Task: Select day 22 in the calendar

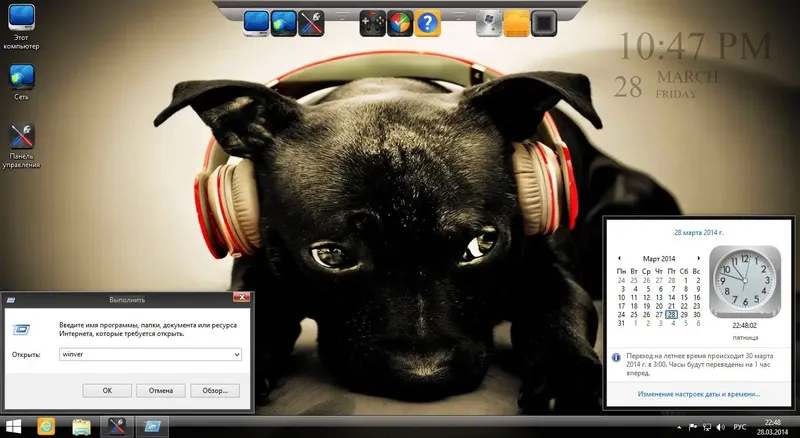Action: tap(684, 306)
